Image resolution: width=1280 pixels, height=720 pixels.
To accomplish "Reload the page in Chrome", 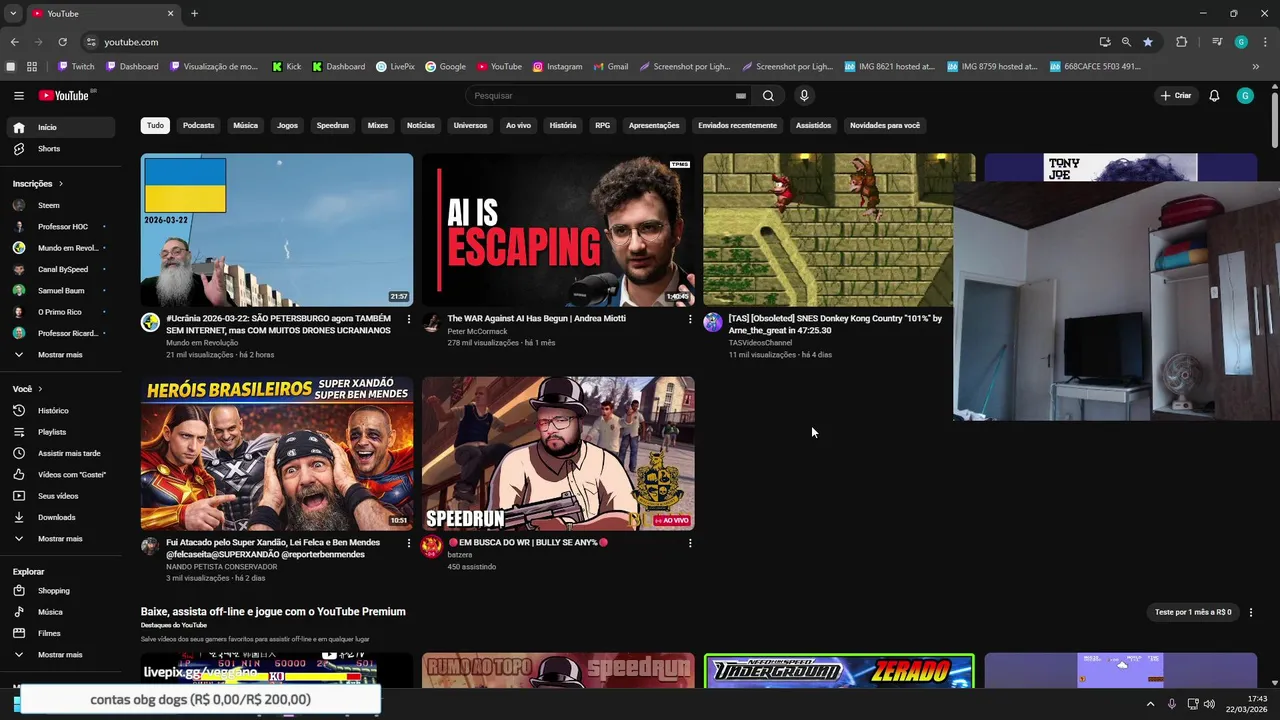I will pos(62,42).
